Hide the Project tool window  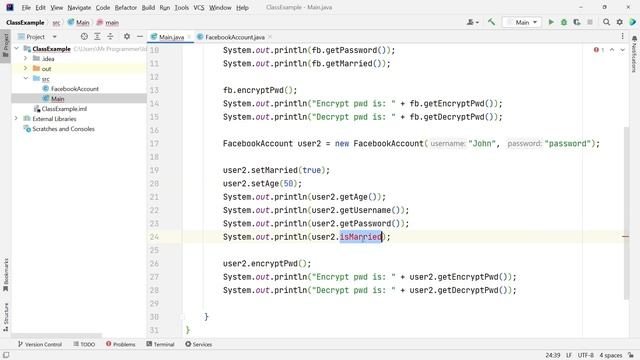point(140,37)
